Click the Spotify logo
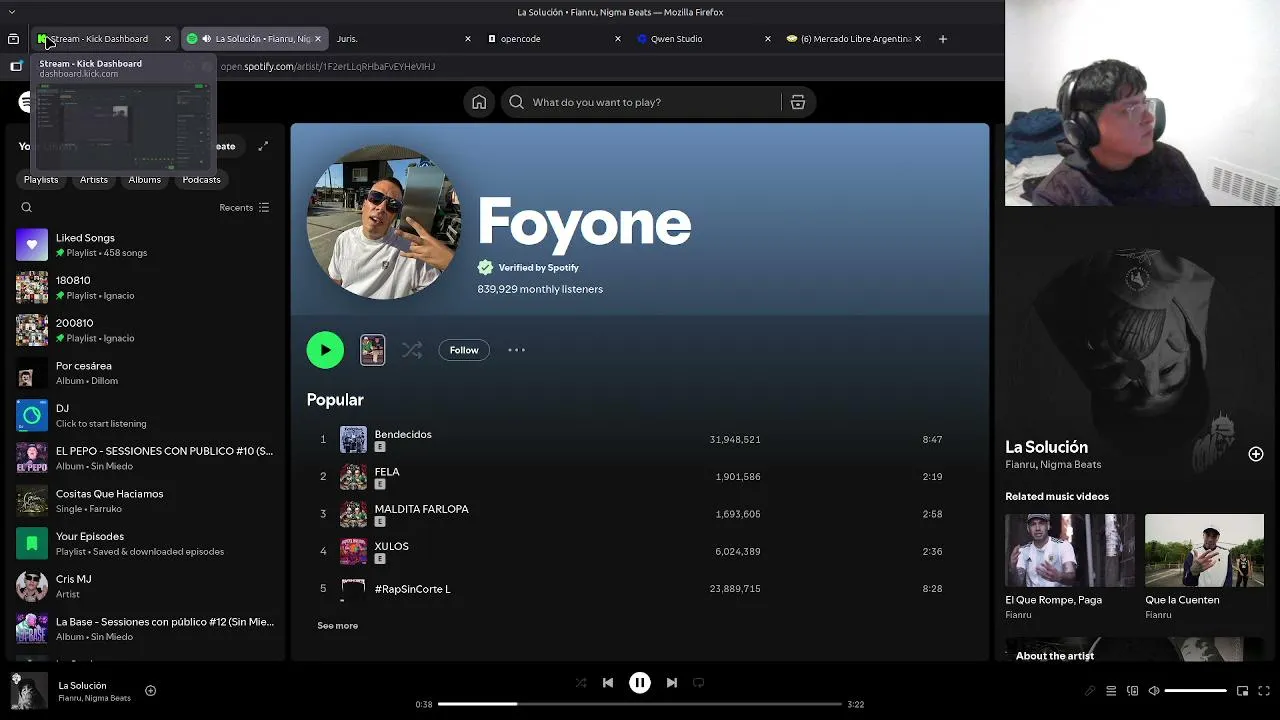The width and height of the screenshot is (1280, 720). click(26, 102)
